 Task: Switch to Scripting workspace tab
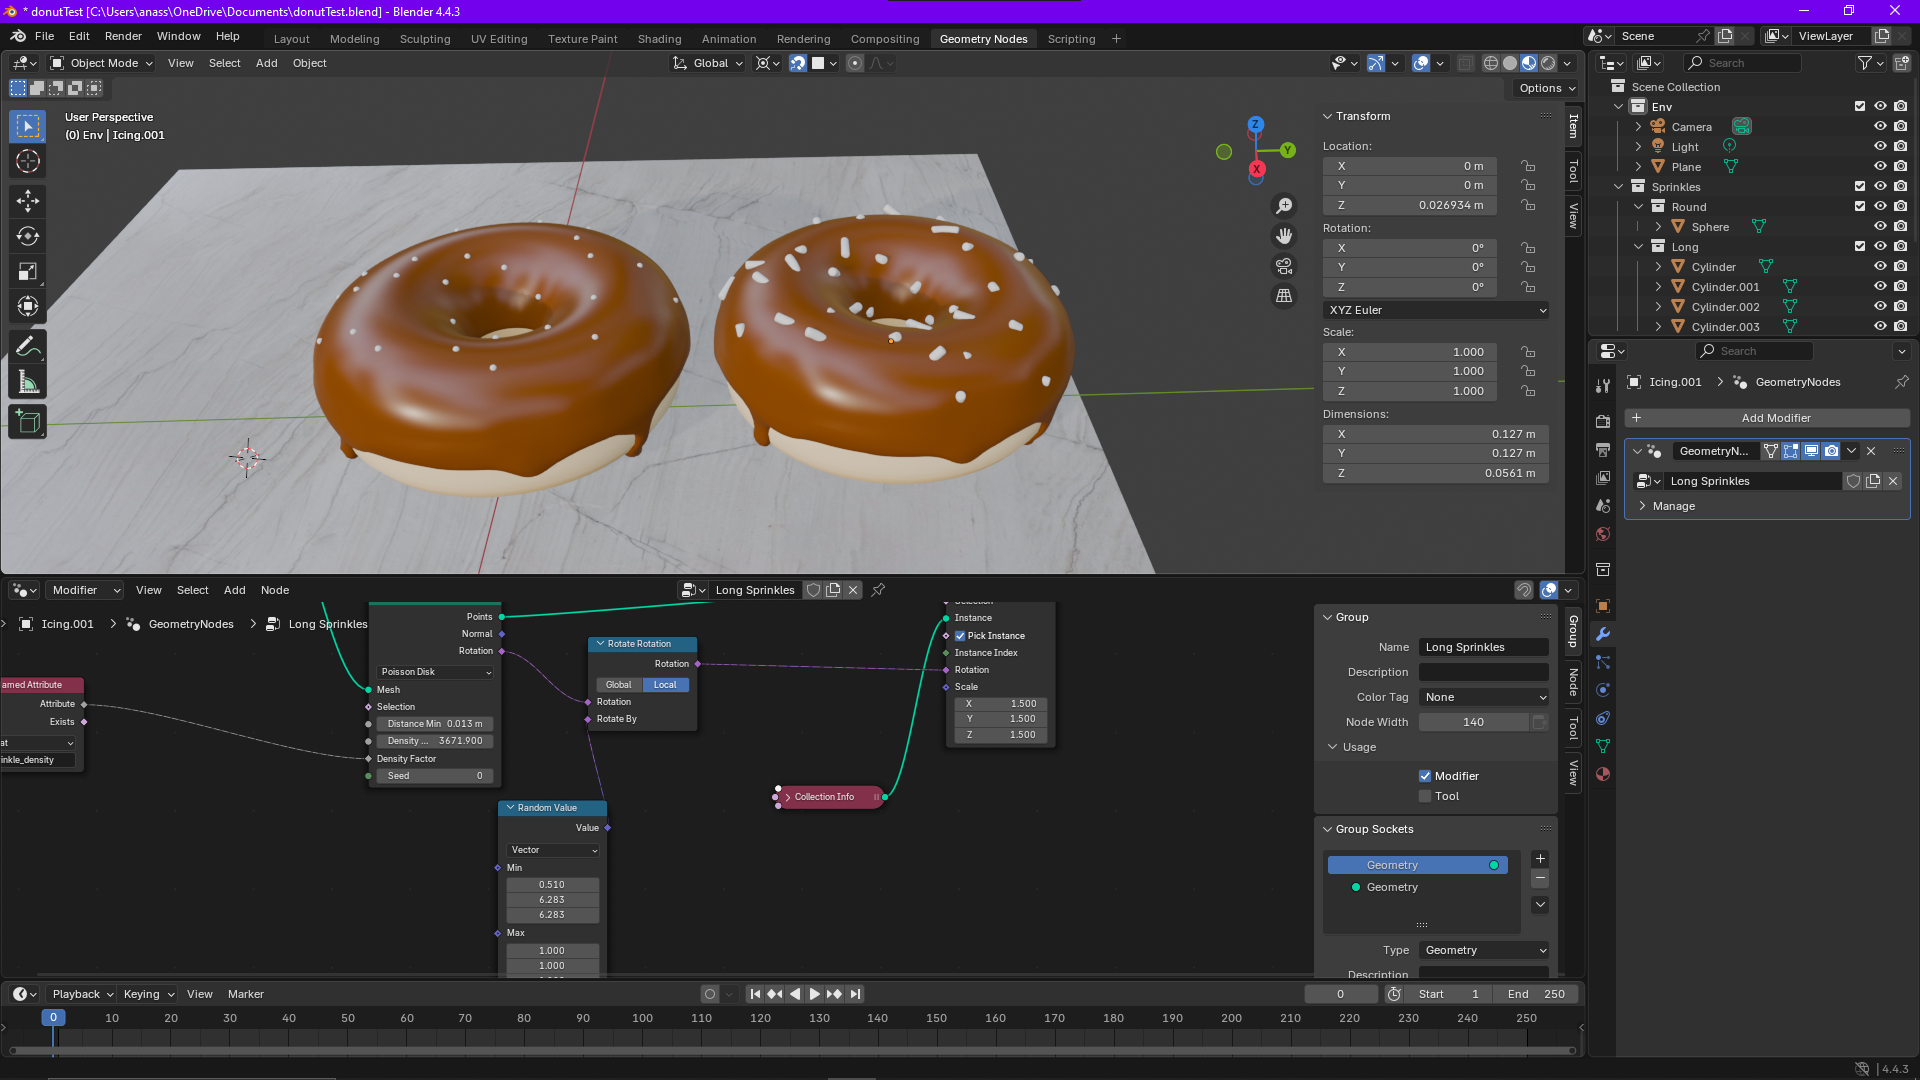(x=1071, y=39)
